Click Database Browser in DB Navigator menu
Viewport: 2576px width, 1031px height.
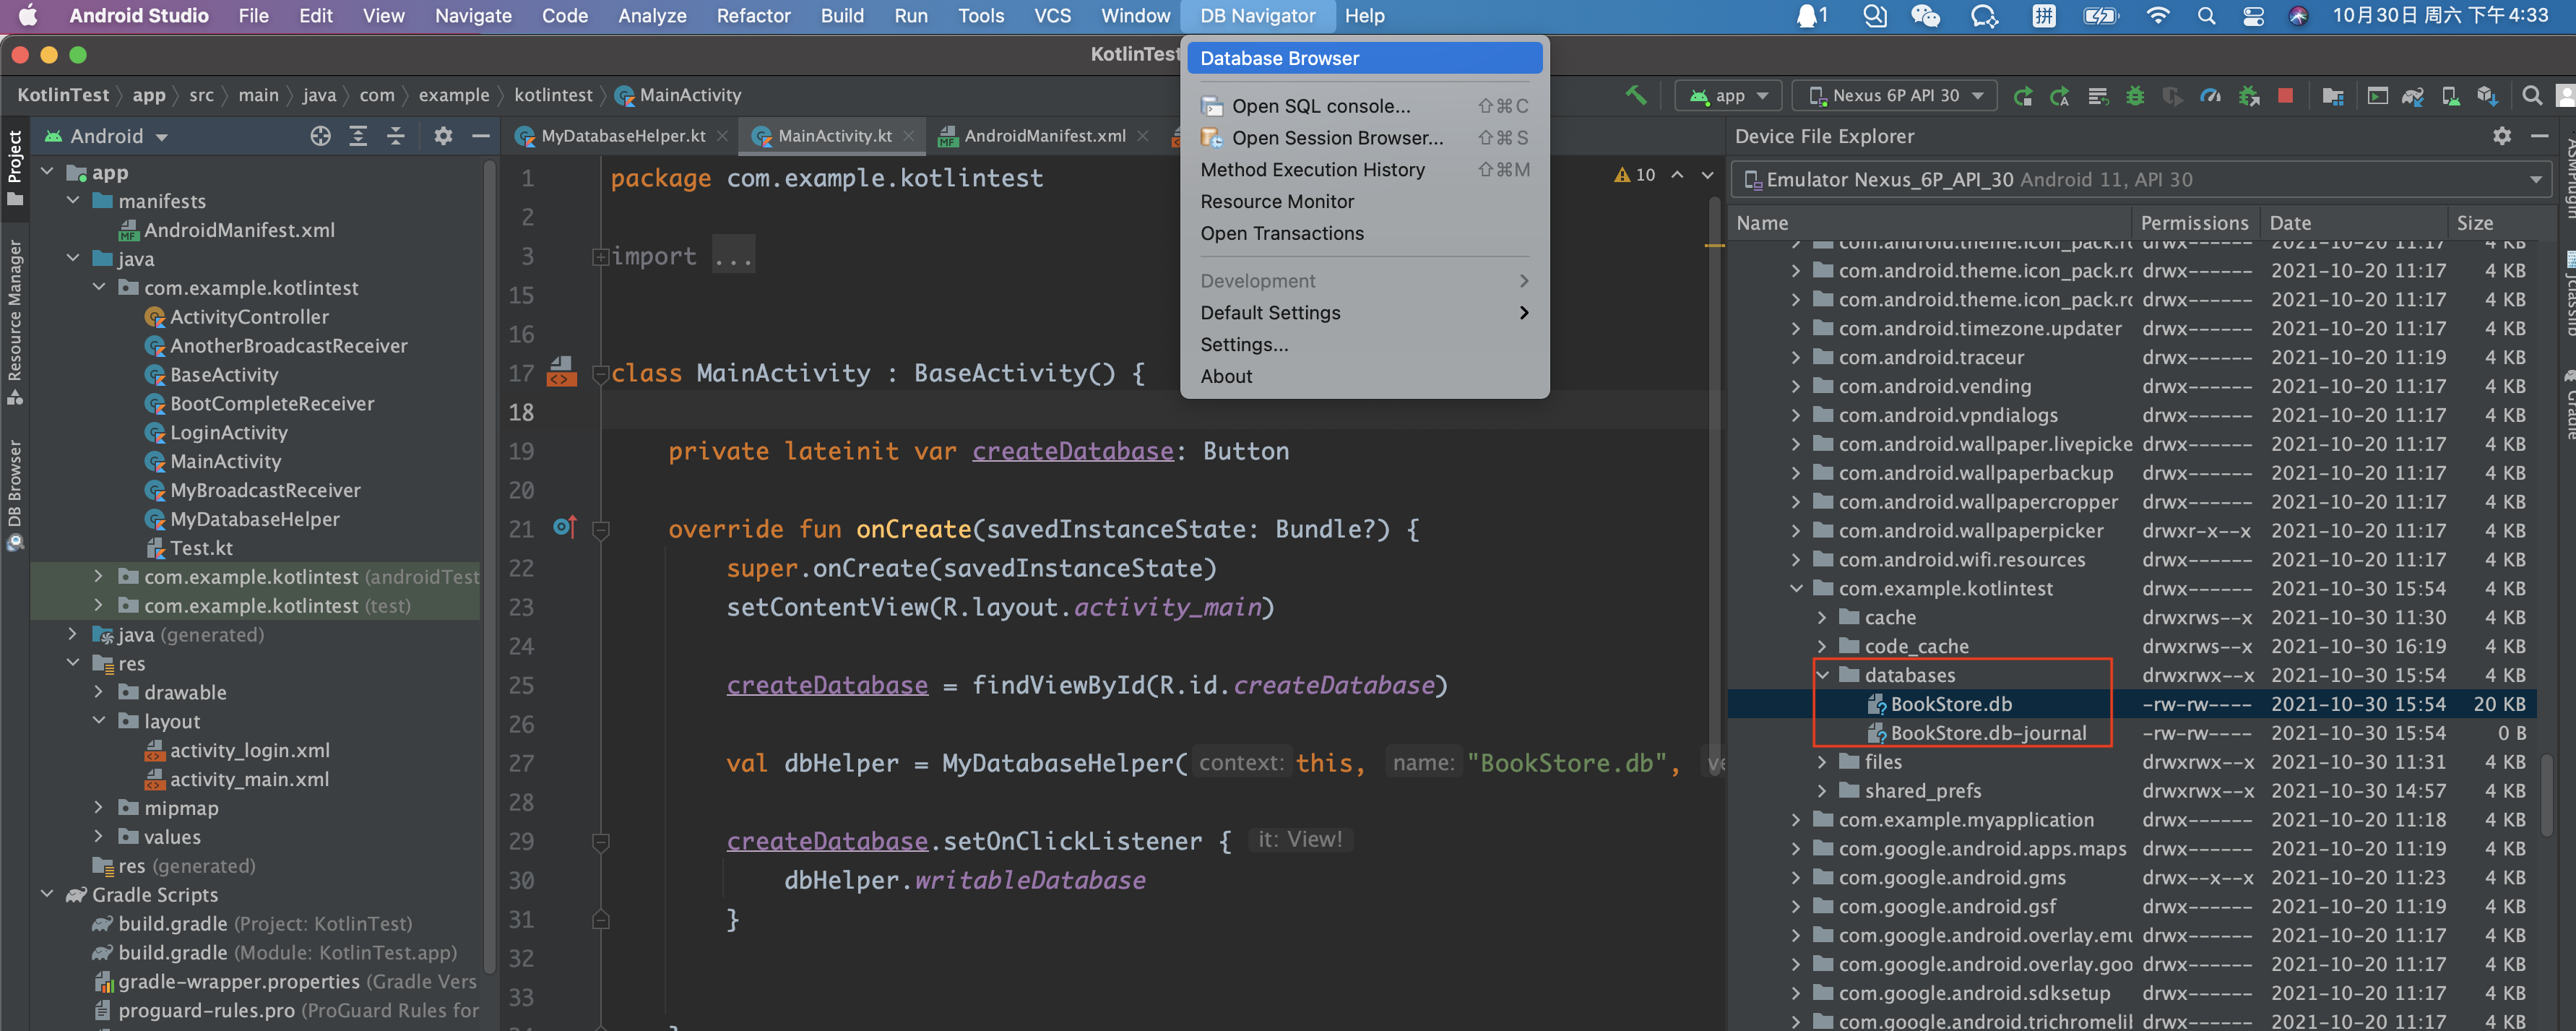pos(1279,58)
